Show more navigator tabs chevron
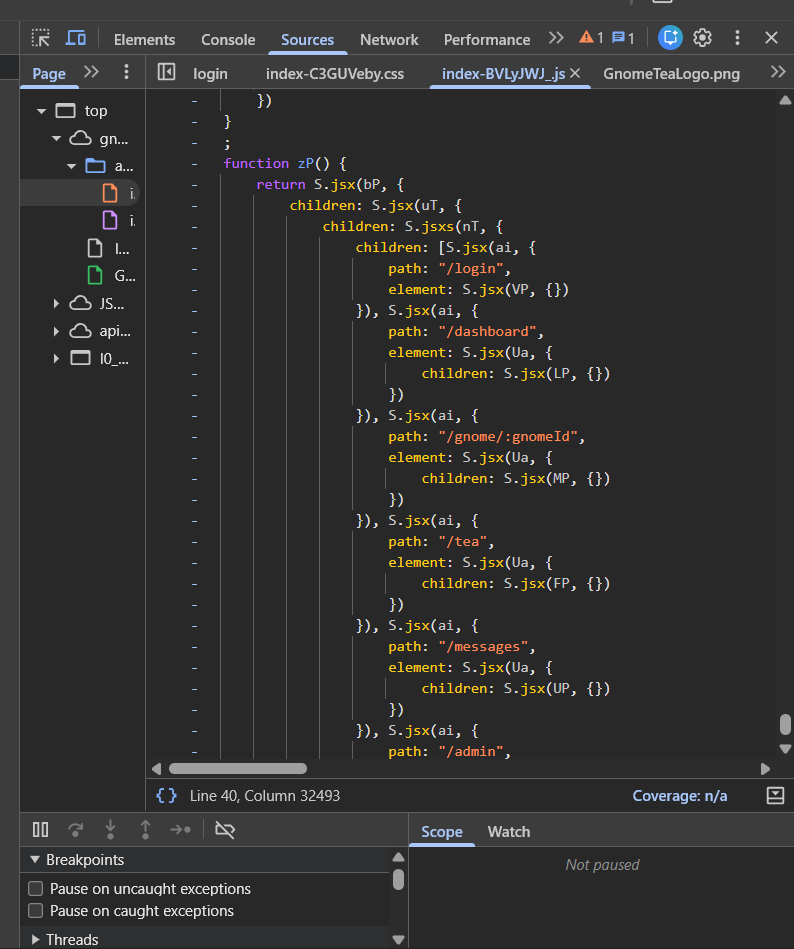Viewport: 794px width, 949px height. pos(91,72)
